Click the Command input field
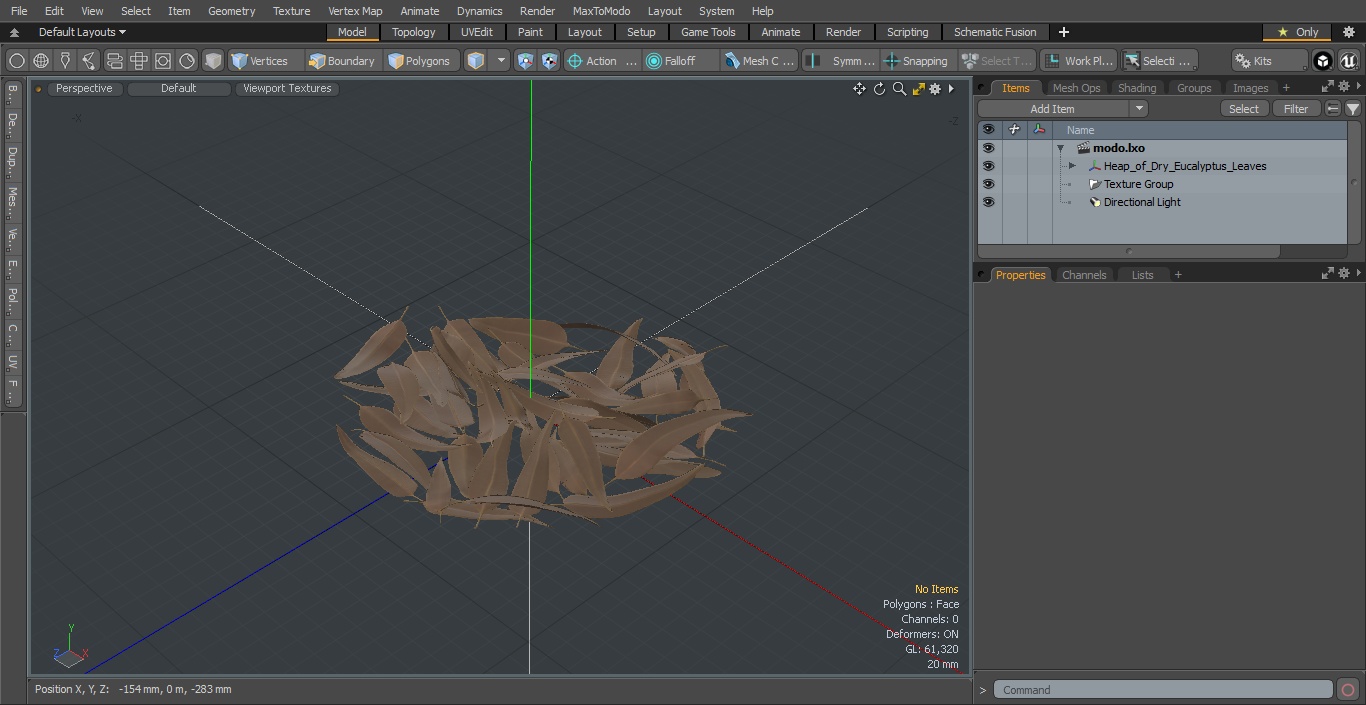This screenshot has width=1366, height=705. 1163,690
